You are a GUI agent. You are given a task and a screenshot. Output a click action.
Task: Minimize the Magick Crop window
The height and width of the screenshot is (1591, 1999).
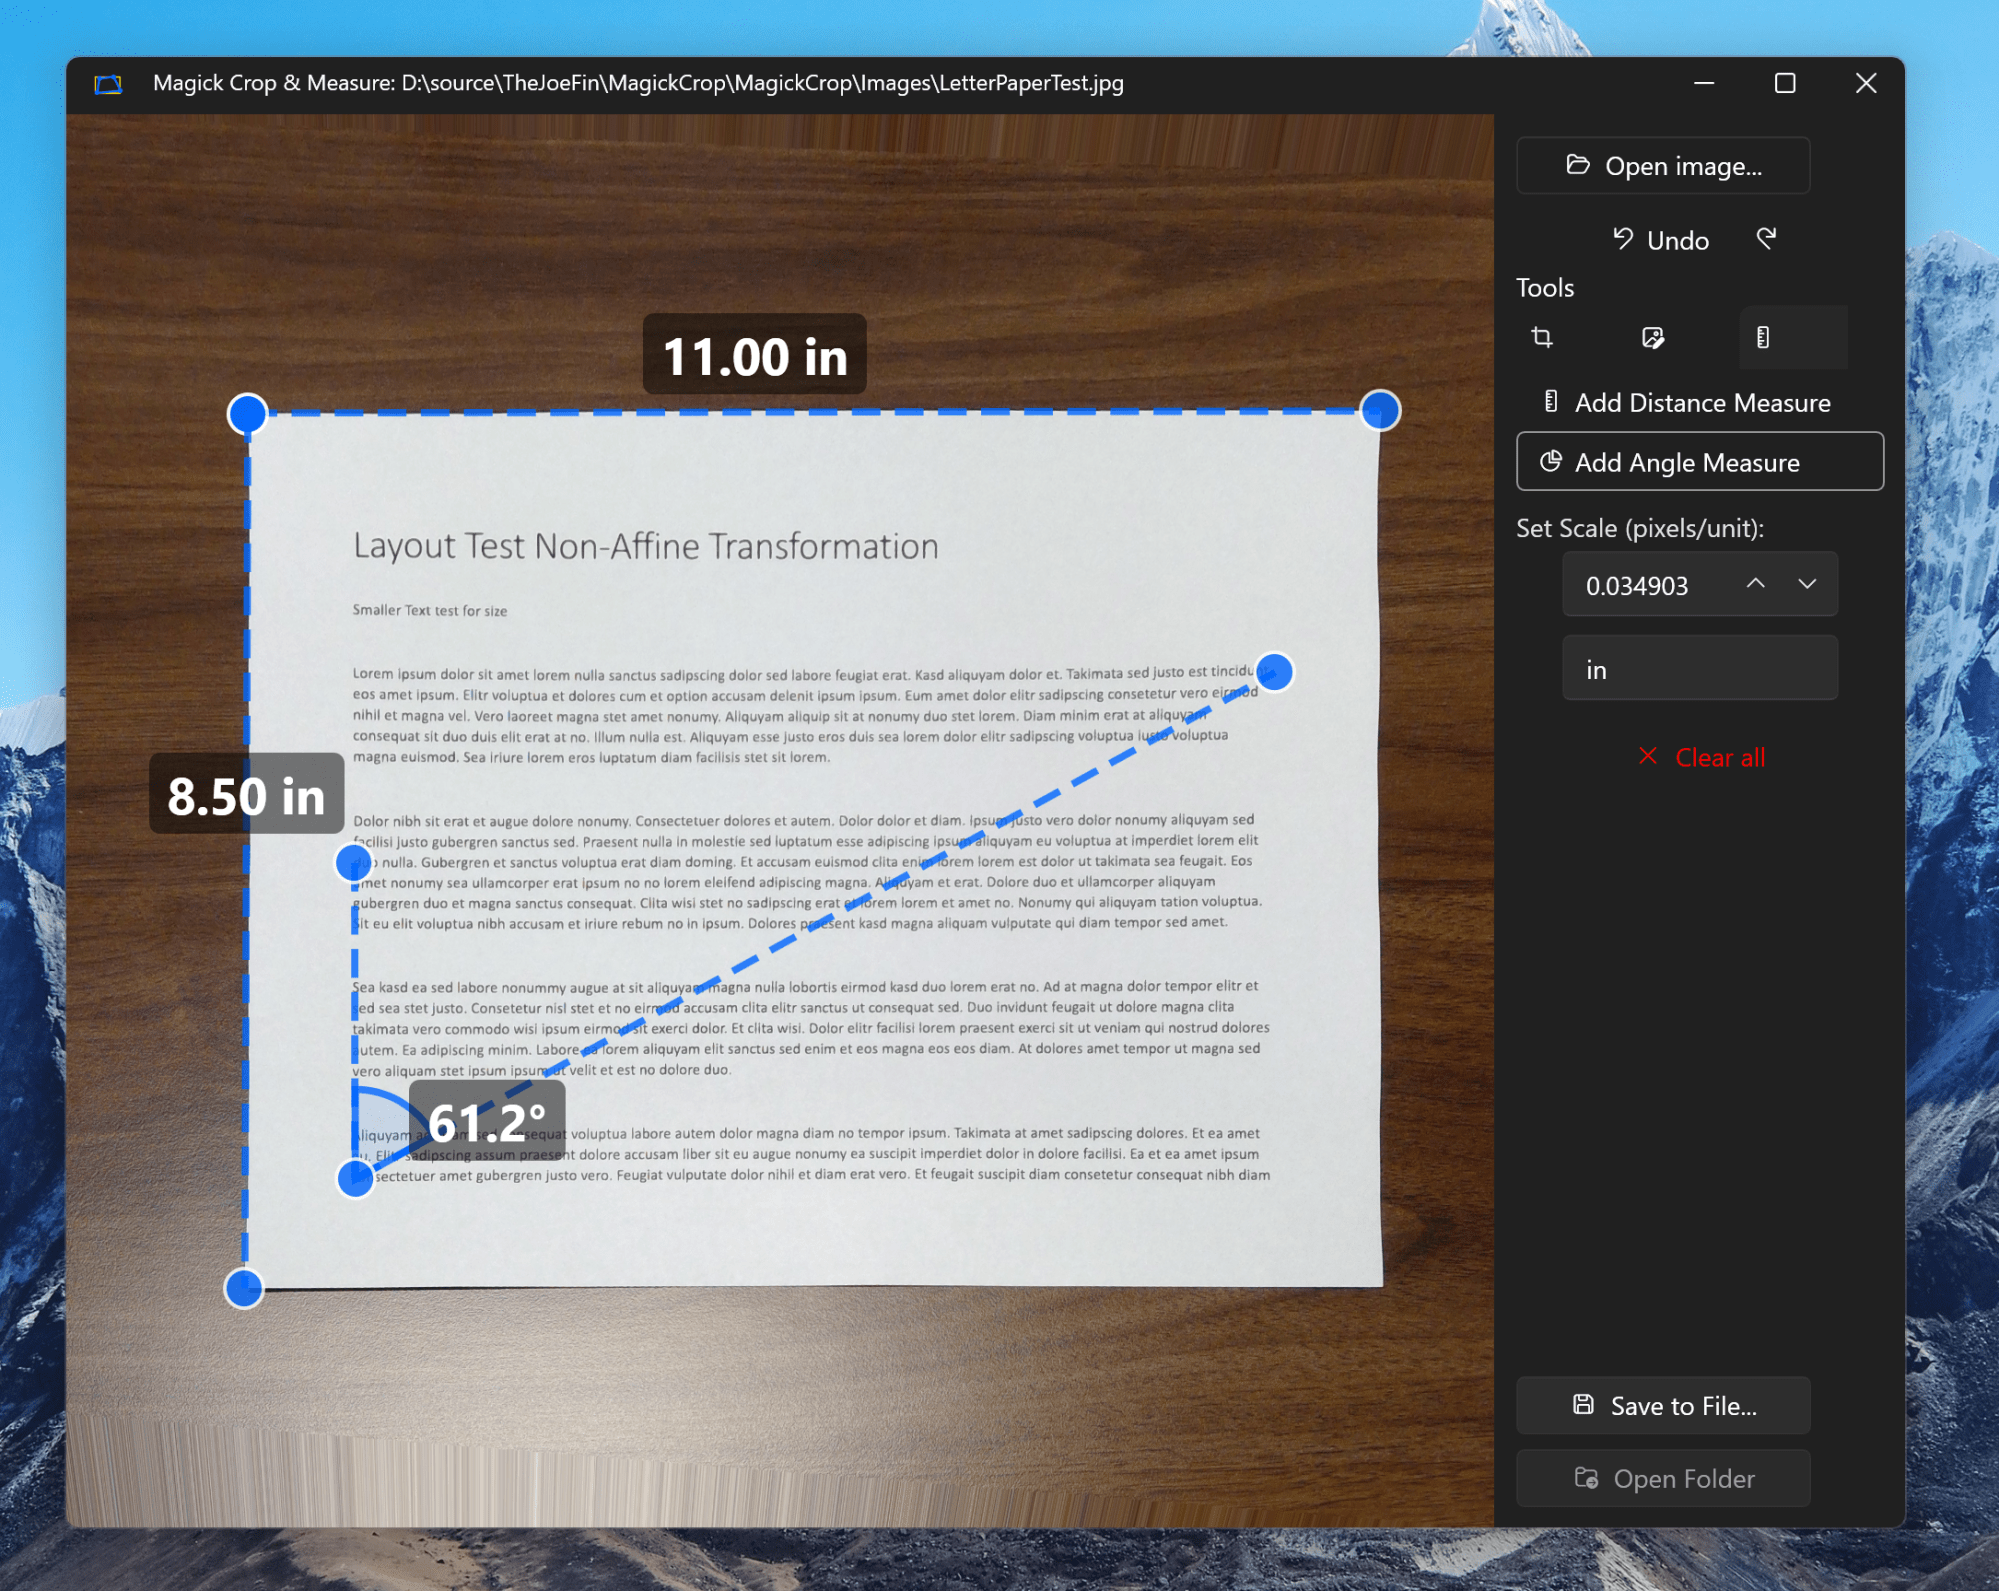pyautogui.click(x=1704, y=84)
